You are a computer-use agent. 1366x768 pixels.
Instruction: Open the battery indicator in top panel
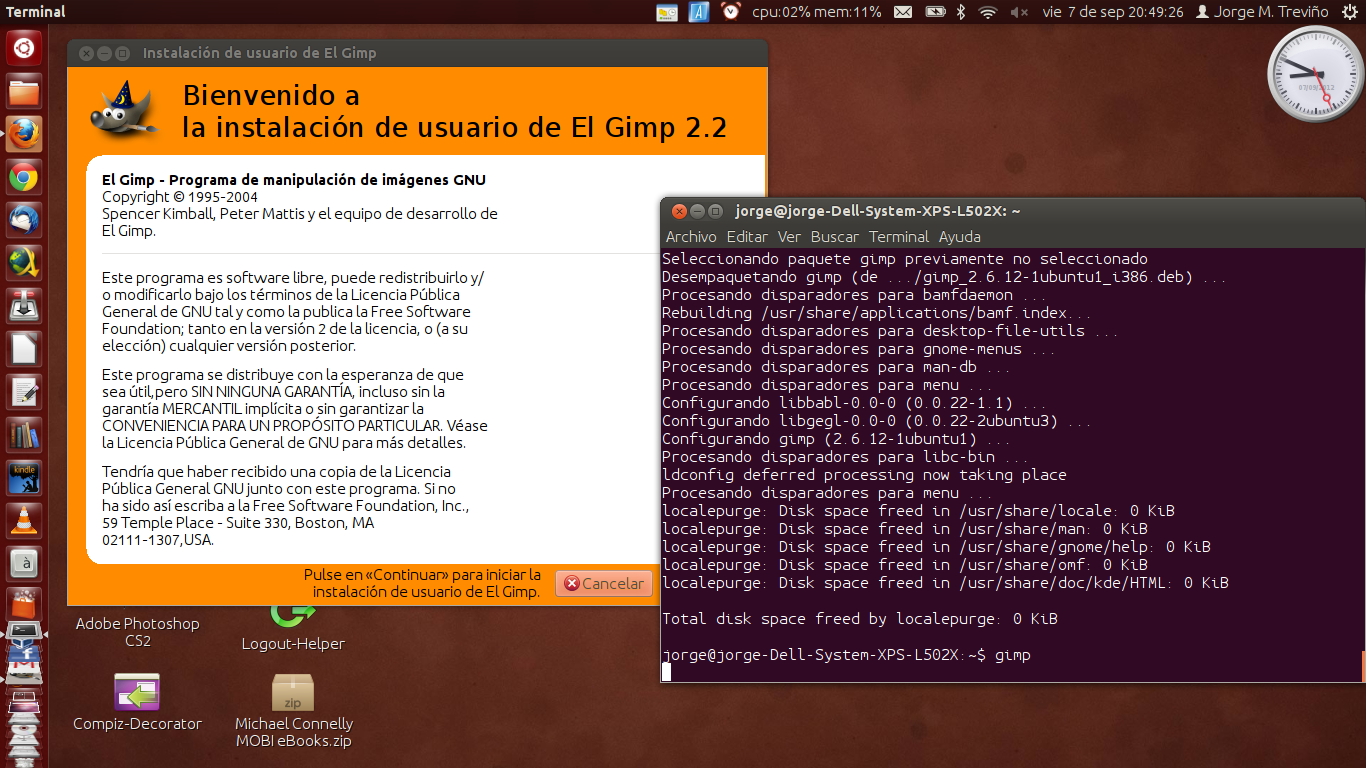(x=935, y=12)
